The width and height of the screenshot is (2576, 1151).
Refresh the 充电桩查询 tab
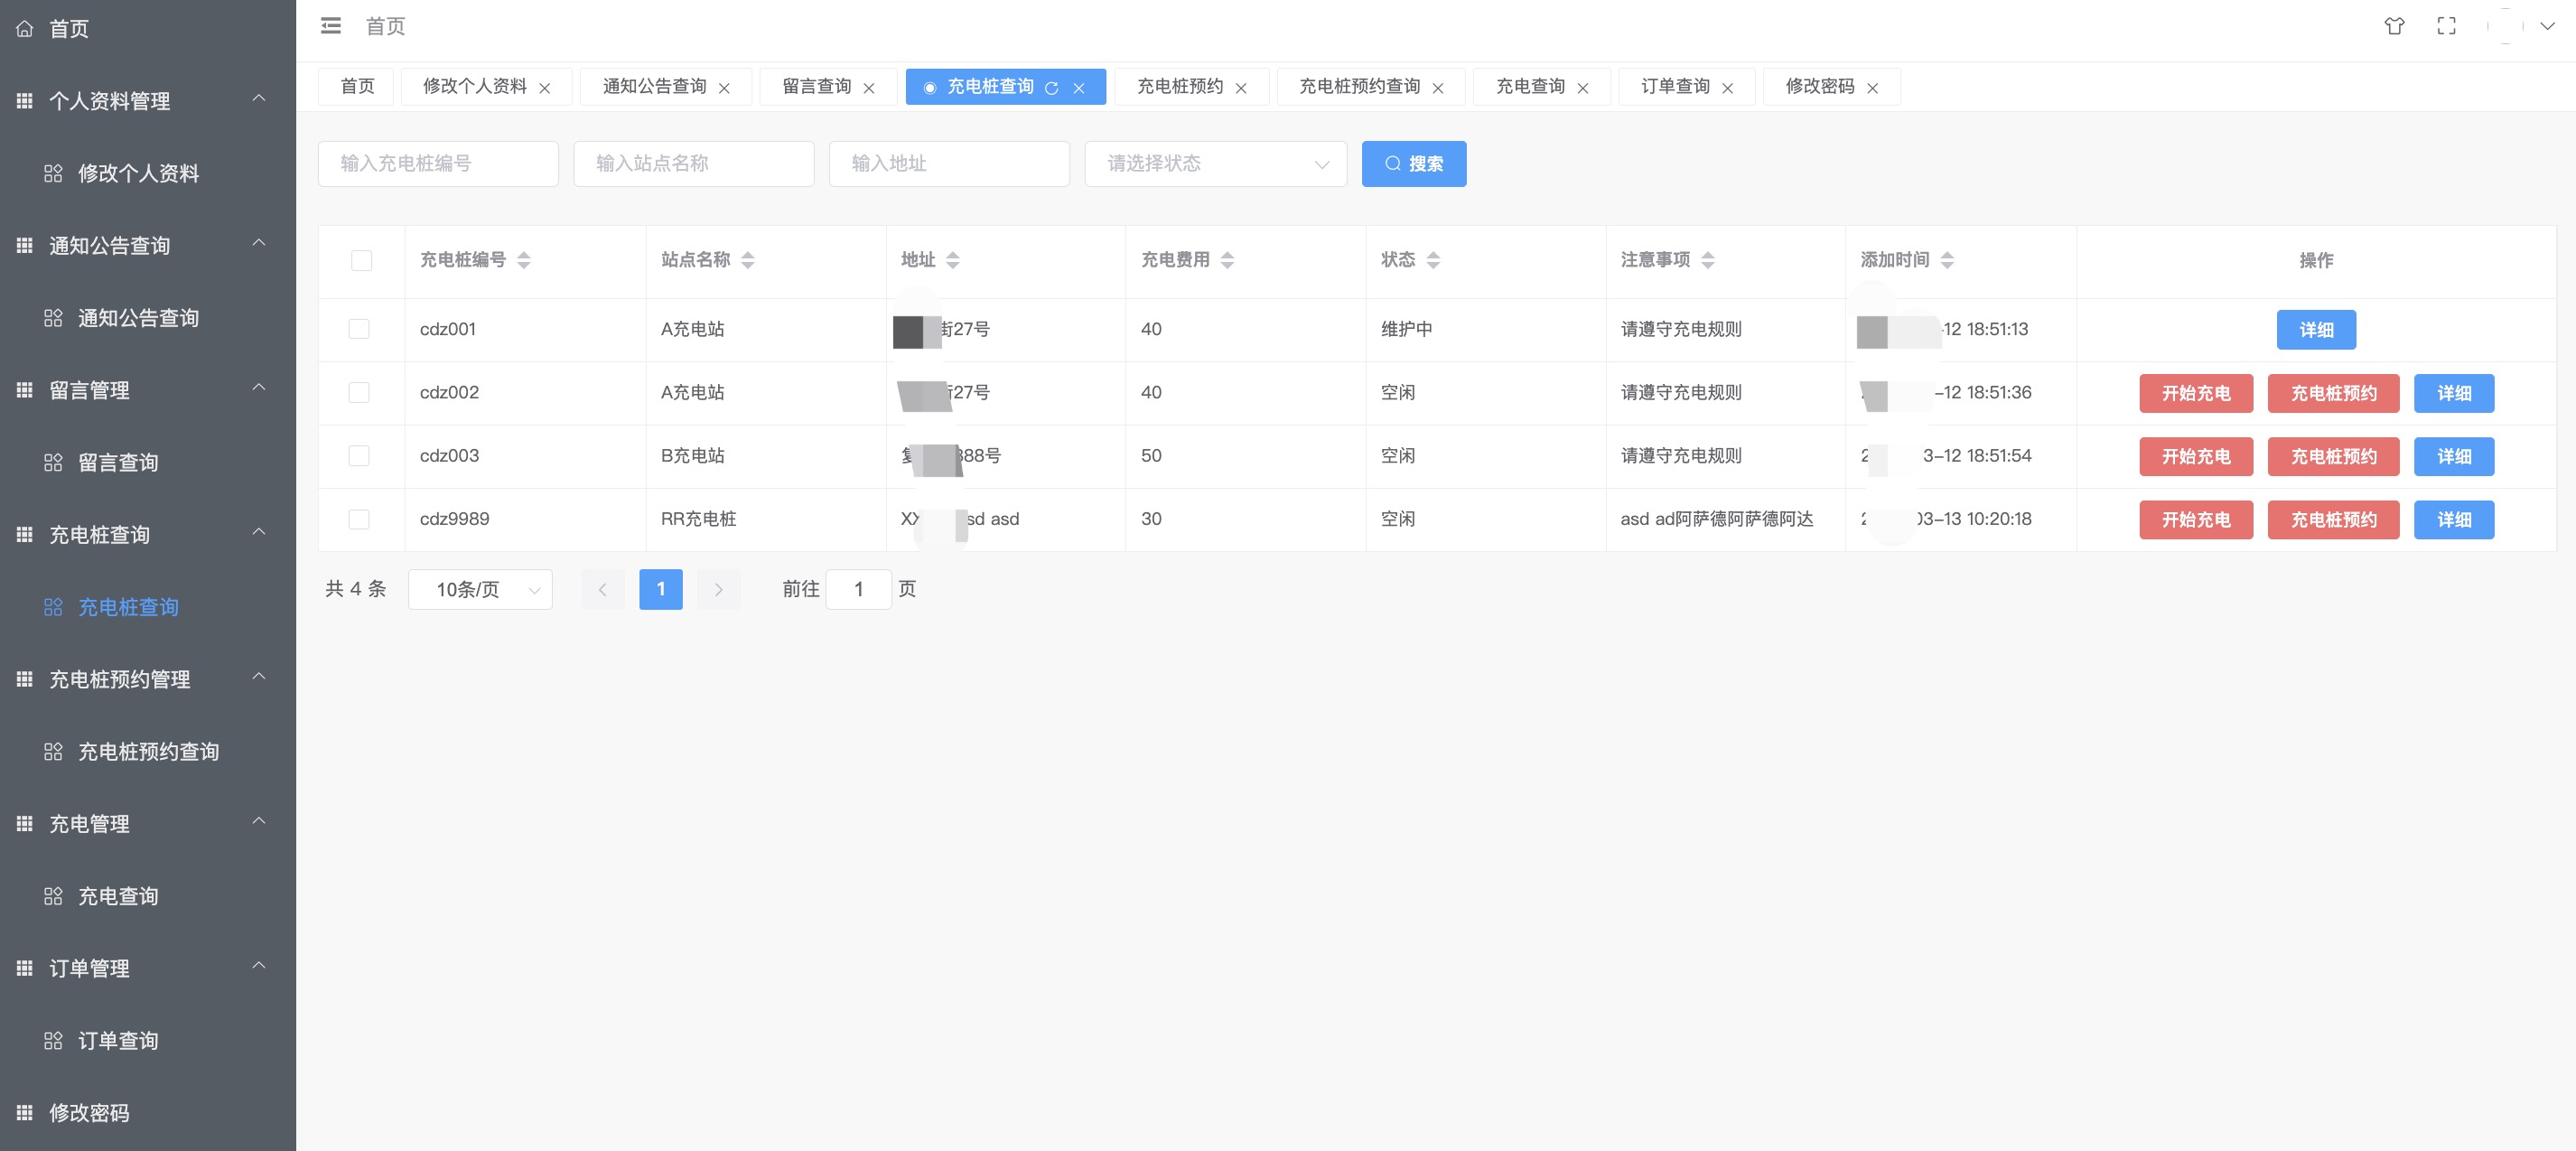pos(1051,88)
